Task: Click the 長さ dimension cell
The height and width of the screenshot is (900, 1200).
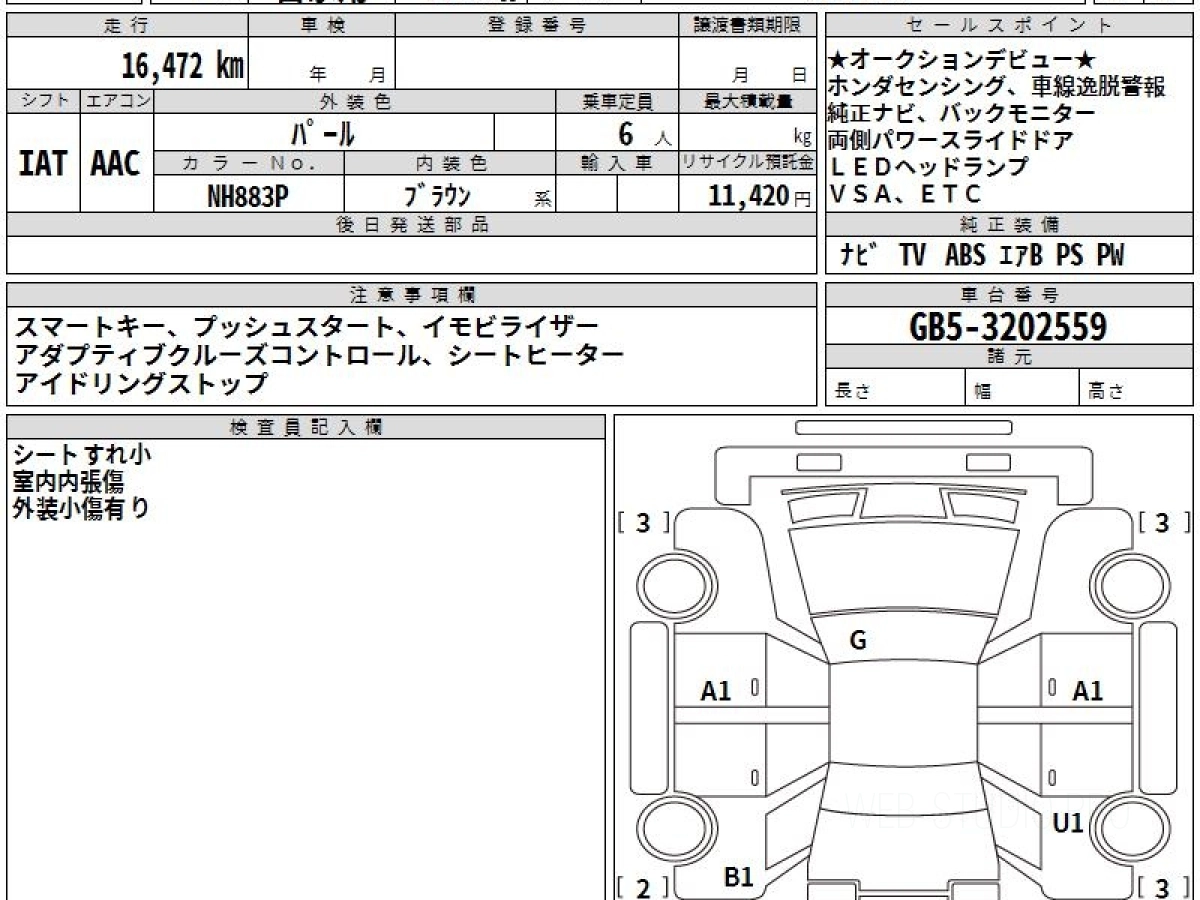Action: coord(896,388)
